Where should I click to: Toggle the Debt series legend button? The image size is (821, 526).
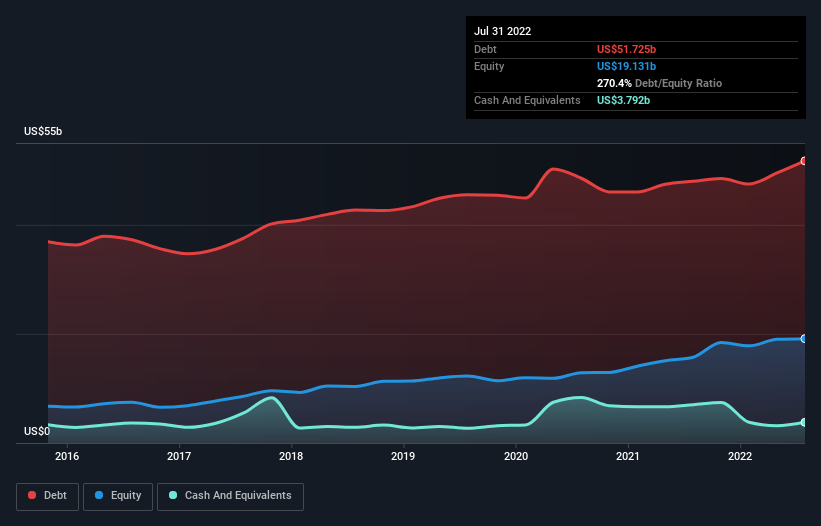pyautogui.click(x=47, y=496)
